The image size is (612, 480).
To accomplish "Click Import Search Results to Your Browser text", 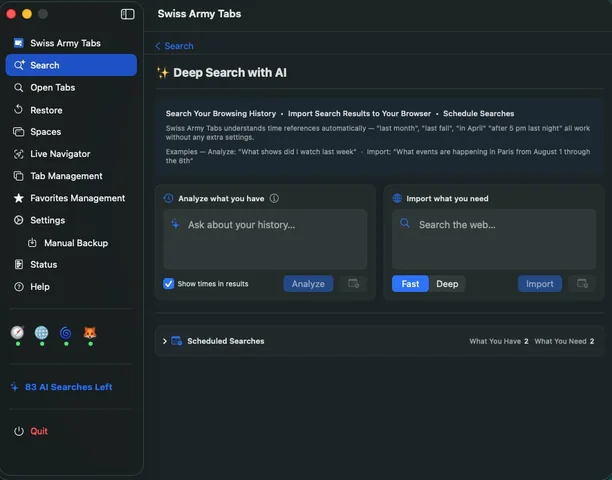I will (x=359, y=114).
